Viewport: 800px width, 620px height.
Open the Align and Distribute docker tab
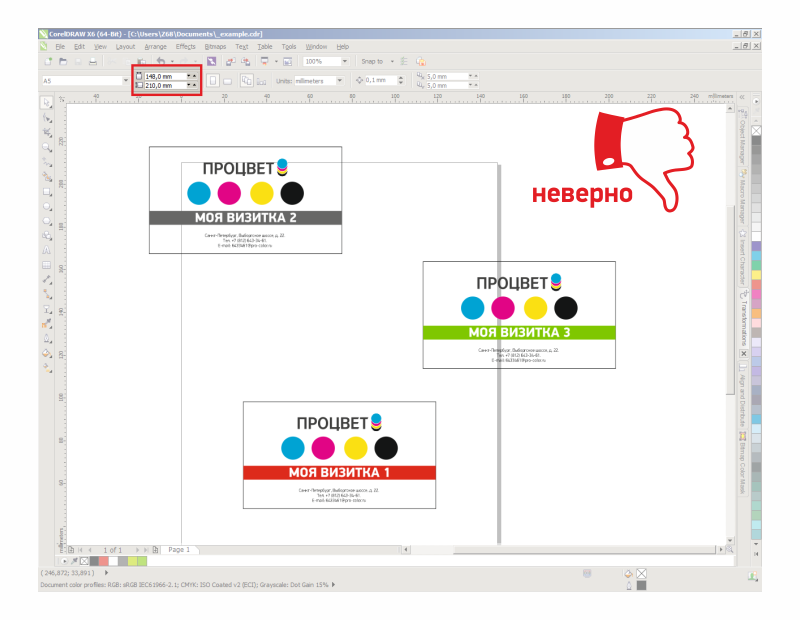743,394
